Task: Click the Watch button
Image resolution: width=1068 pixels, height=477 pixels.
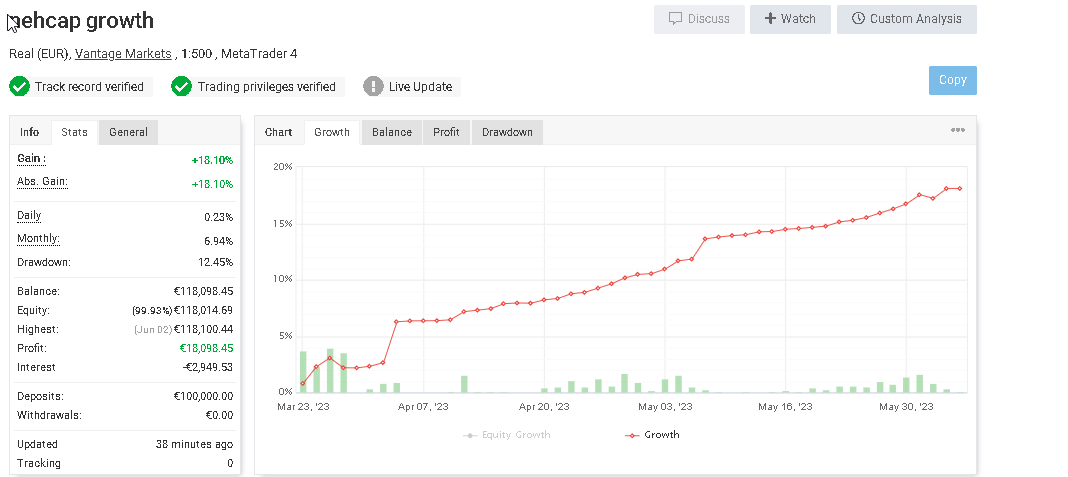Action: point(789,19)
